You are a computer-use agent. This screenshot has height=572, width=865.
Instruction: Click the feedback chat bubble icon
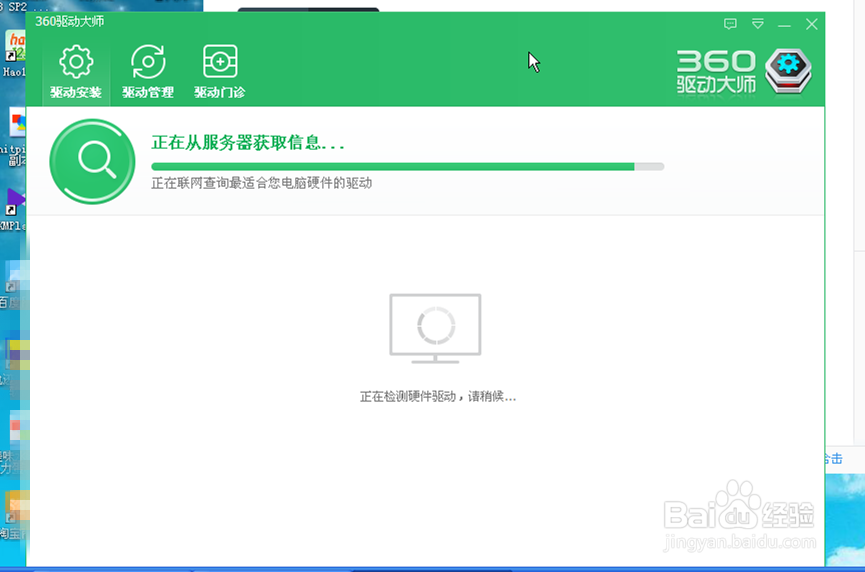point(730,24)
